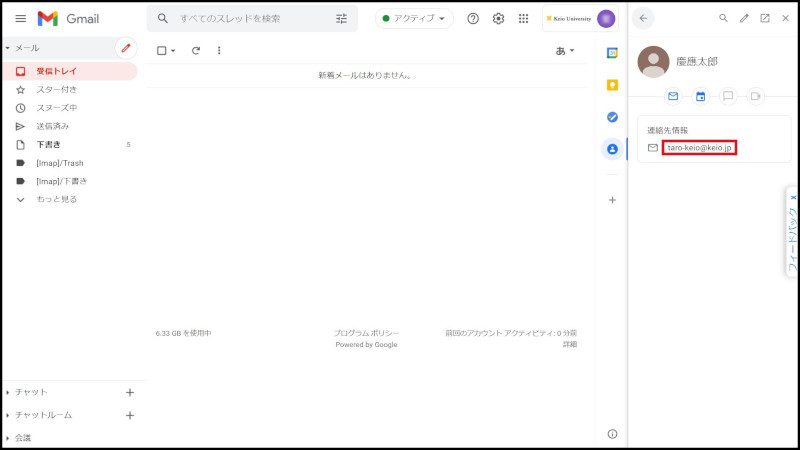Open the 受信トレイ folder

point(56,71)
